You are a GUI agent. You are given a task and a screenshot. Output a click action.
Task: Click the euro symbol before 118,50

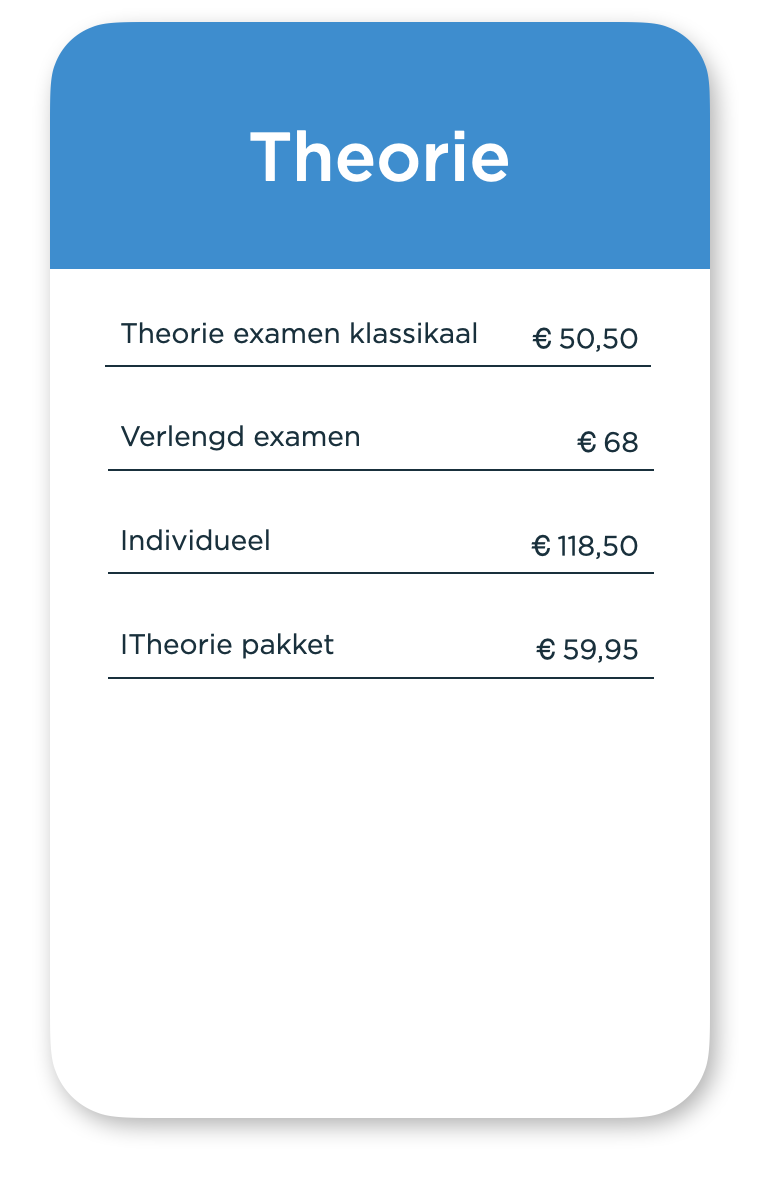click(x=541, y=546)
